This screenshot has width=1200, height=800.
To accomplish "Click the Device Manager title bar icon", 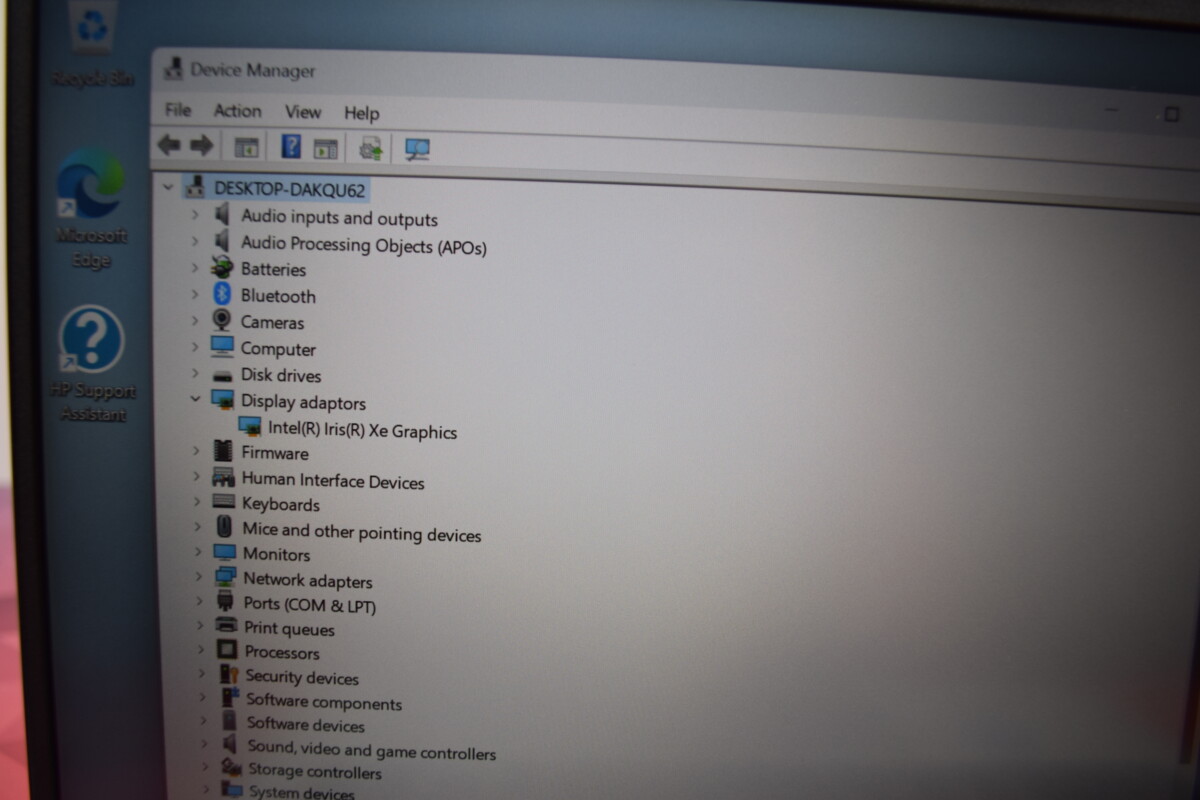I will pyautogui.click(x=174, y=70).
